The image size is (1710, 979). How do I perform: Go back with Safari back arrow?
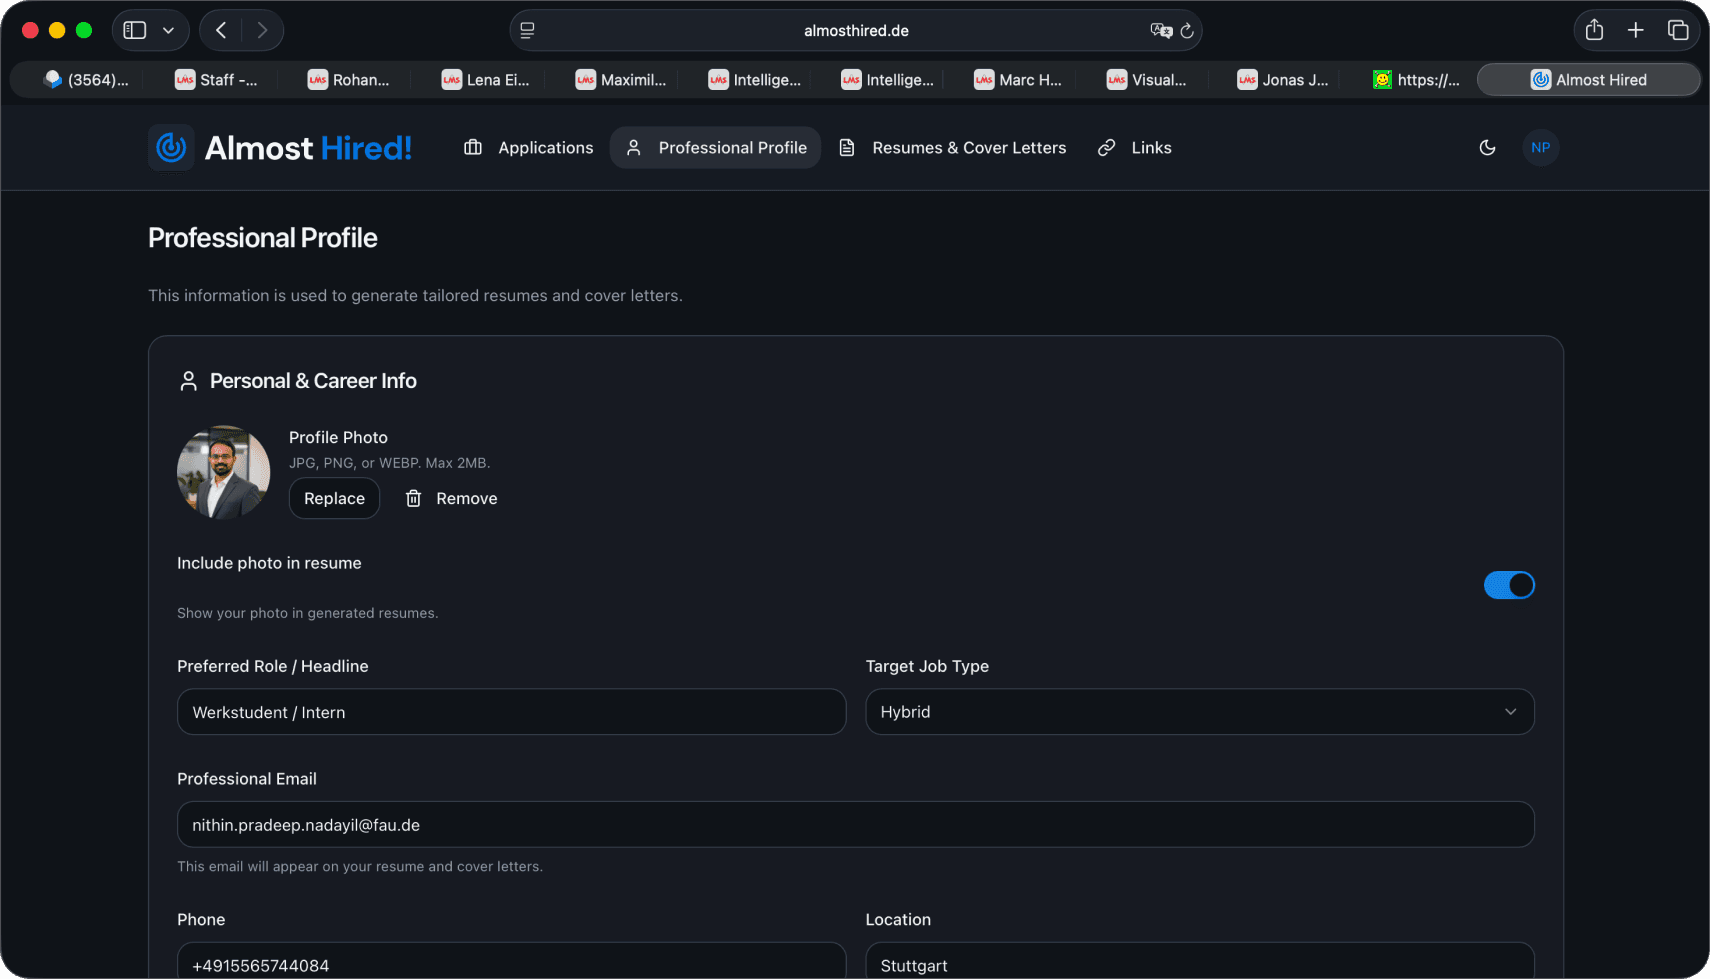click(222, 30)
